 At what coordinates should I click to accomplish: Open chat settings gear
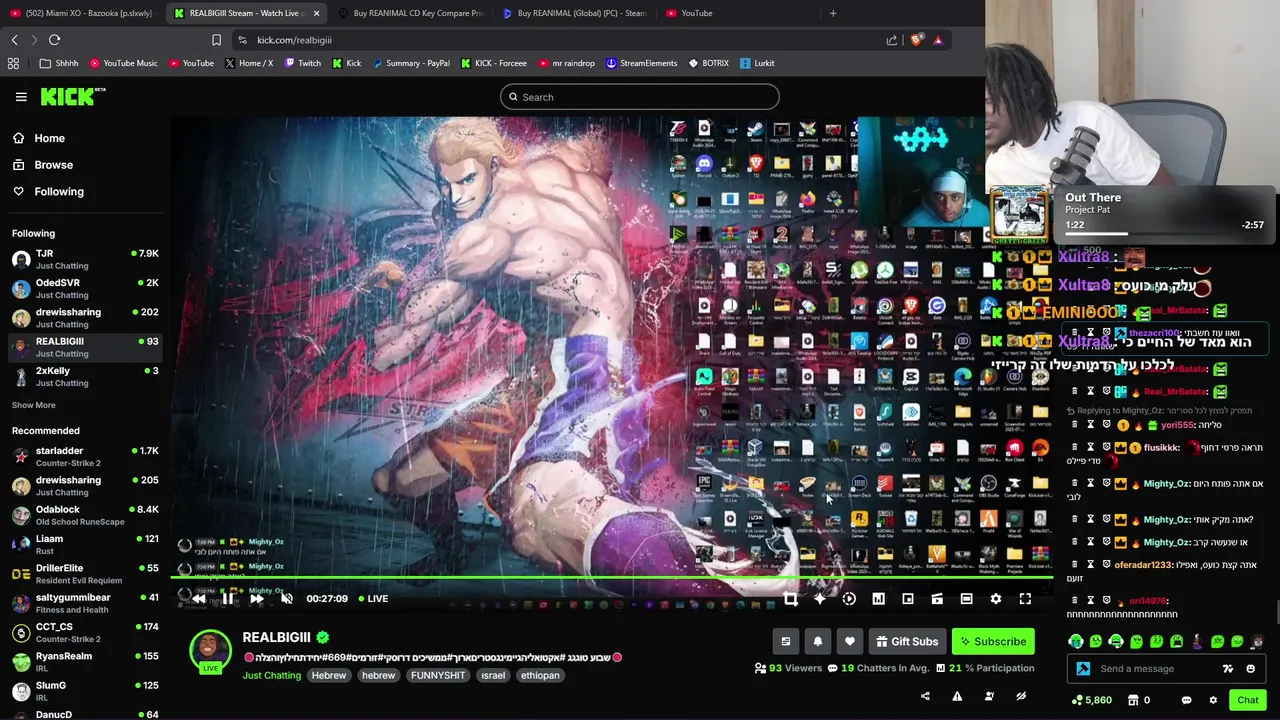click(1213, 700)
